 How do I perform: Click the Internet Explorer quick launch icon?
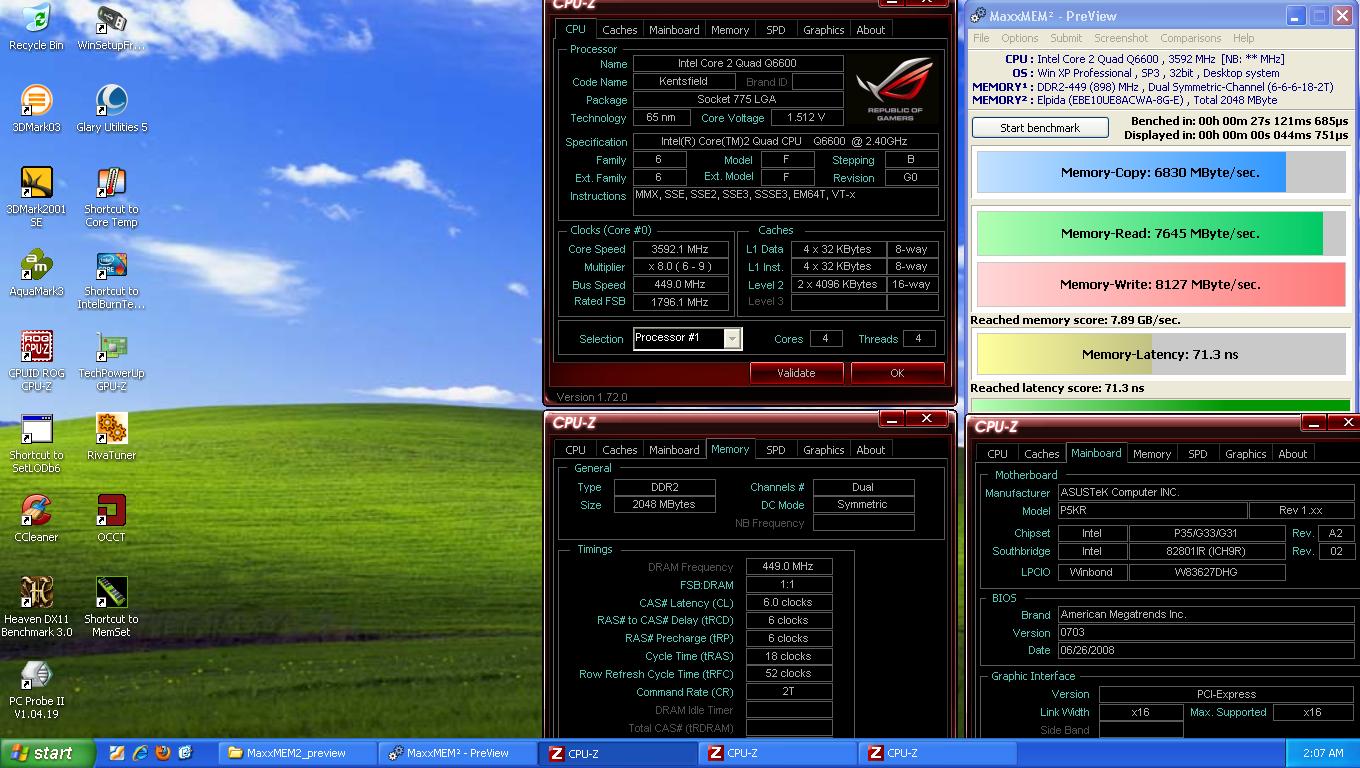point(140,753)
